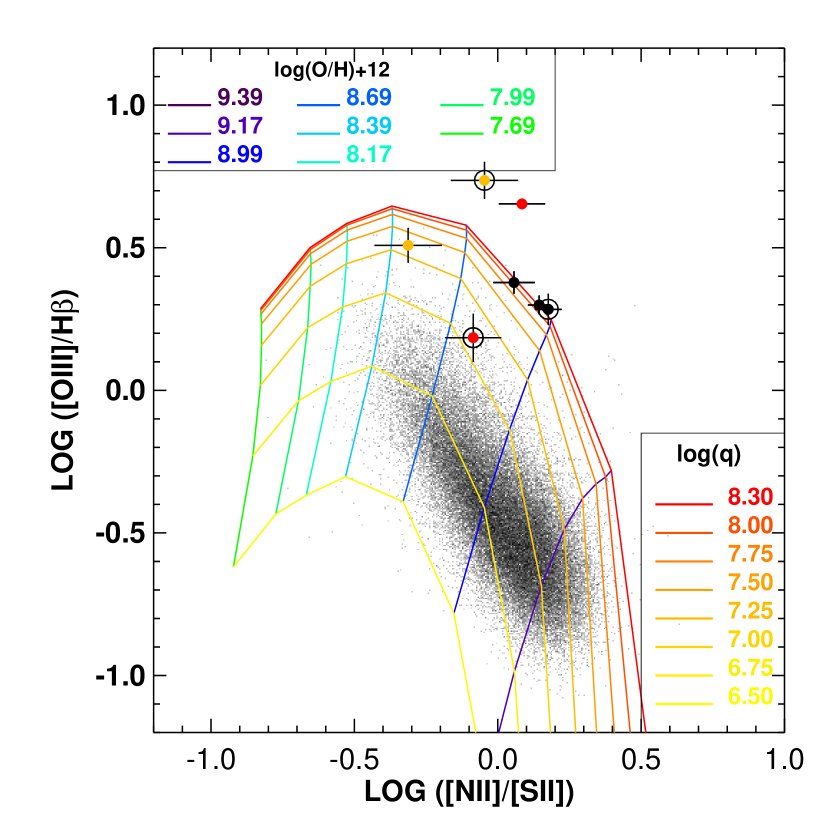Select the 9.17 metallicity legend value
The width and height of the screenshot is (830, 830).
pos(240,125)
